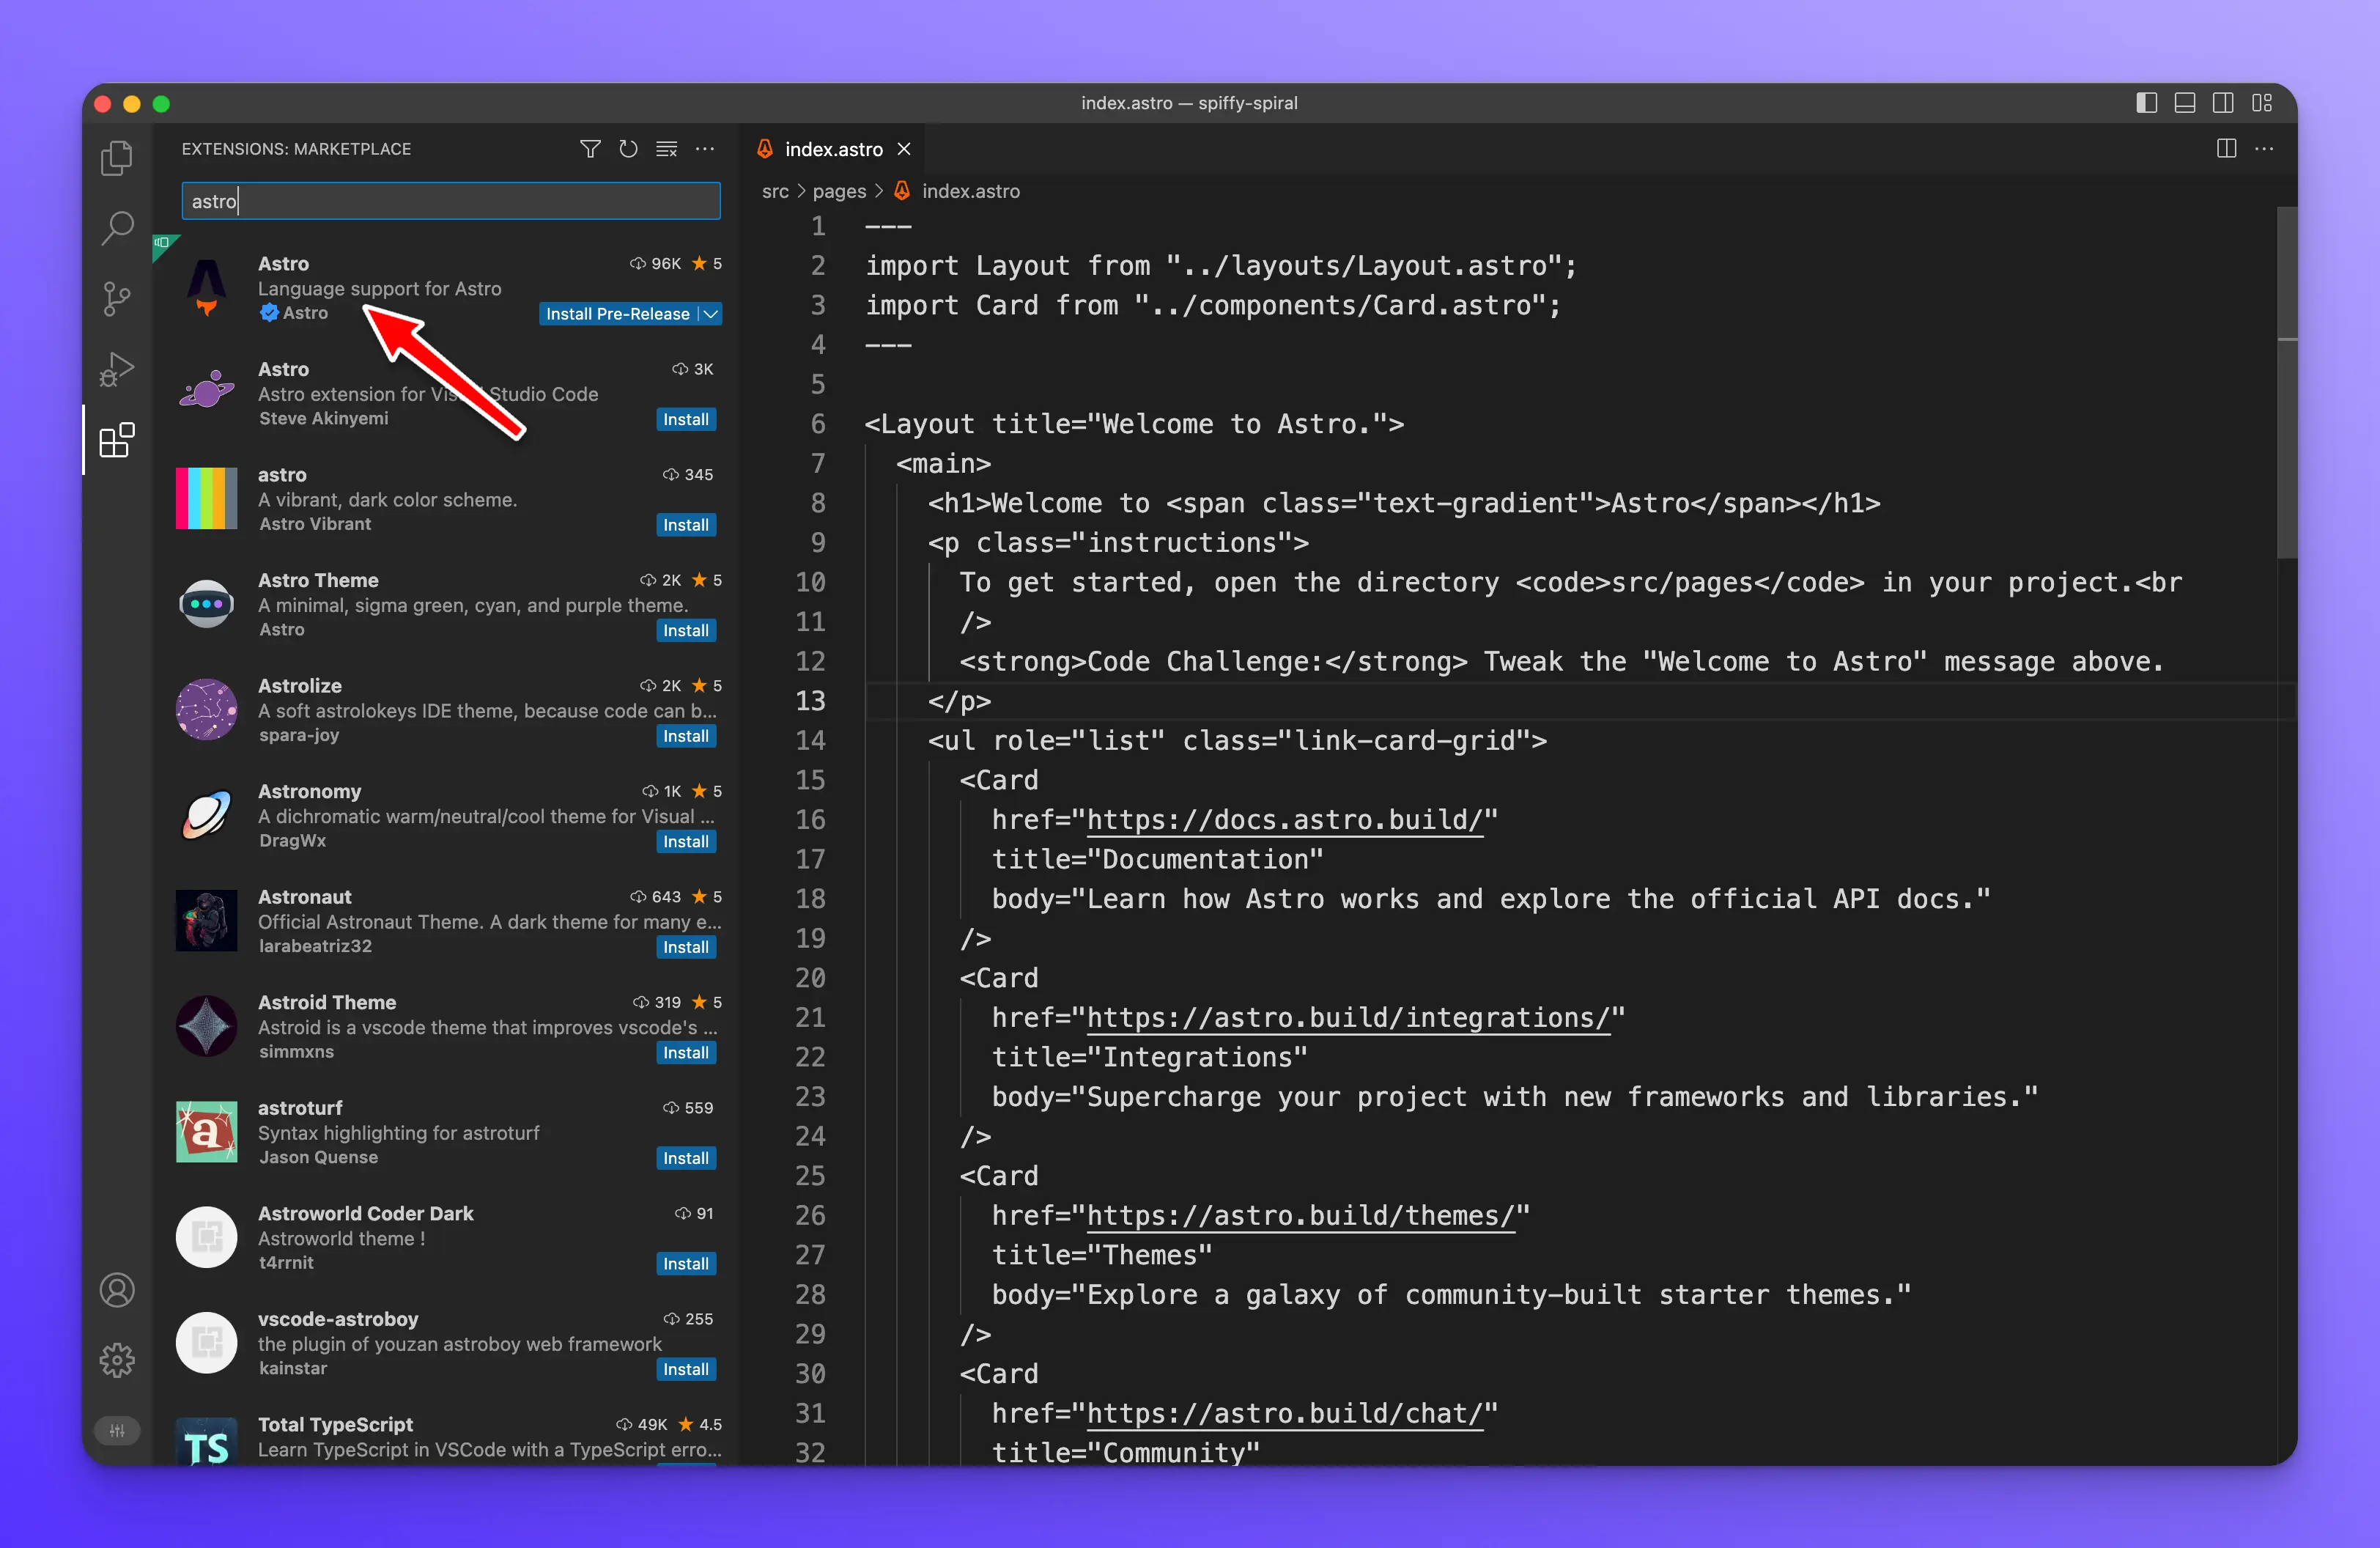Screen dimensions: 2380x1548
Task: Open the Accounts menu icon
Action: 117,1290
